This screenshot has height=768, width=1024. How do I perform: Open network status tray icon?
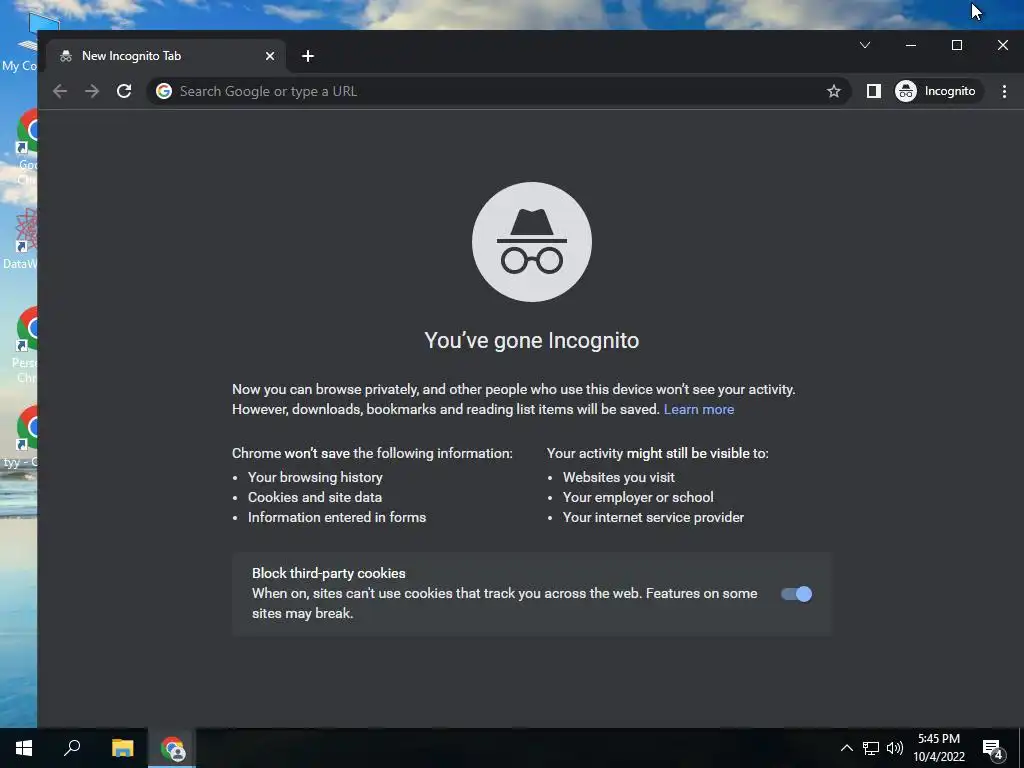coord(871,748)
